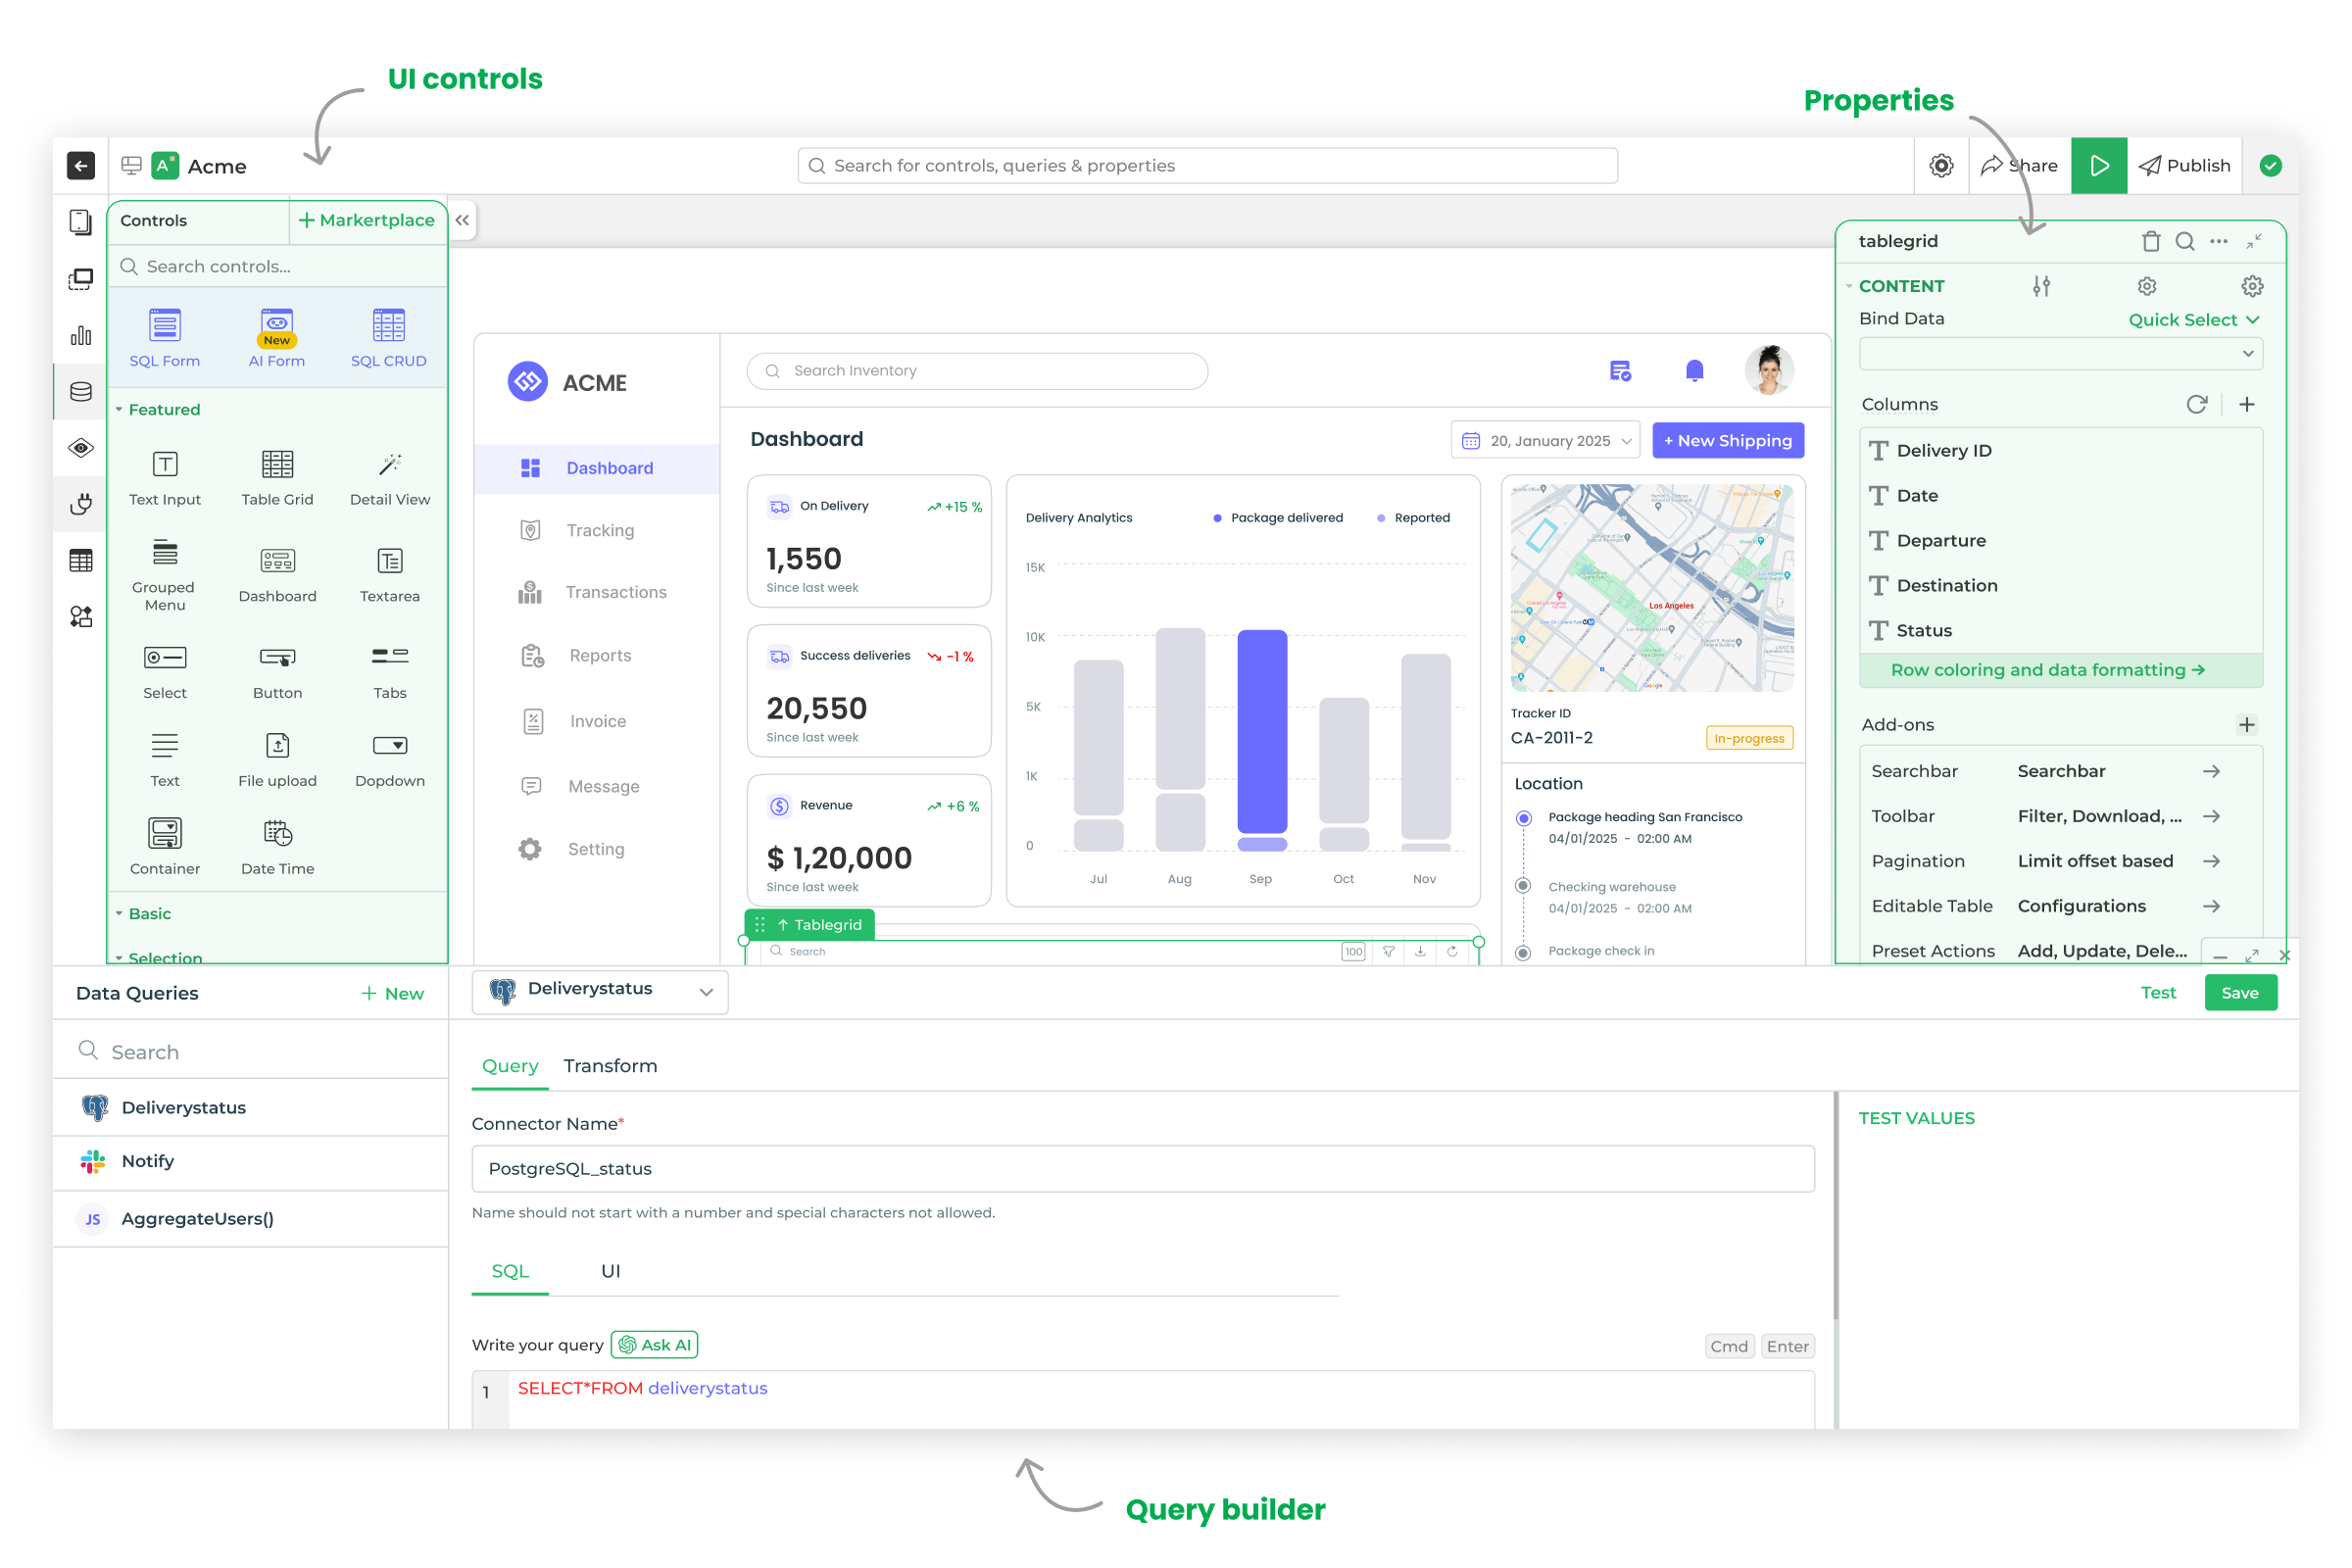The height and width of the screenshot is (1568, 2352).
Task: Click the refresh Columns icon
Action: point(2196,404)
